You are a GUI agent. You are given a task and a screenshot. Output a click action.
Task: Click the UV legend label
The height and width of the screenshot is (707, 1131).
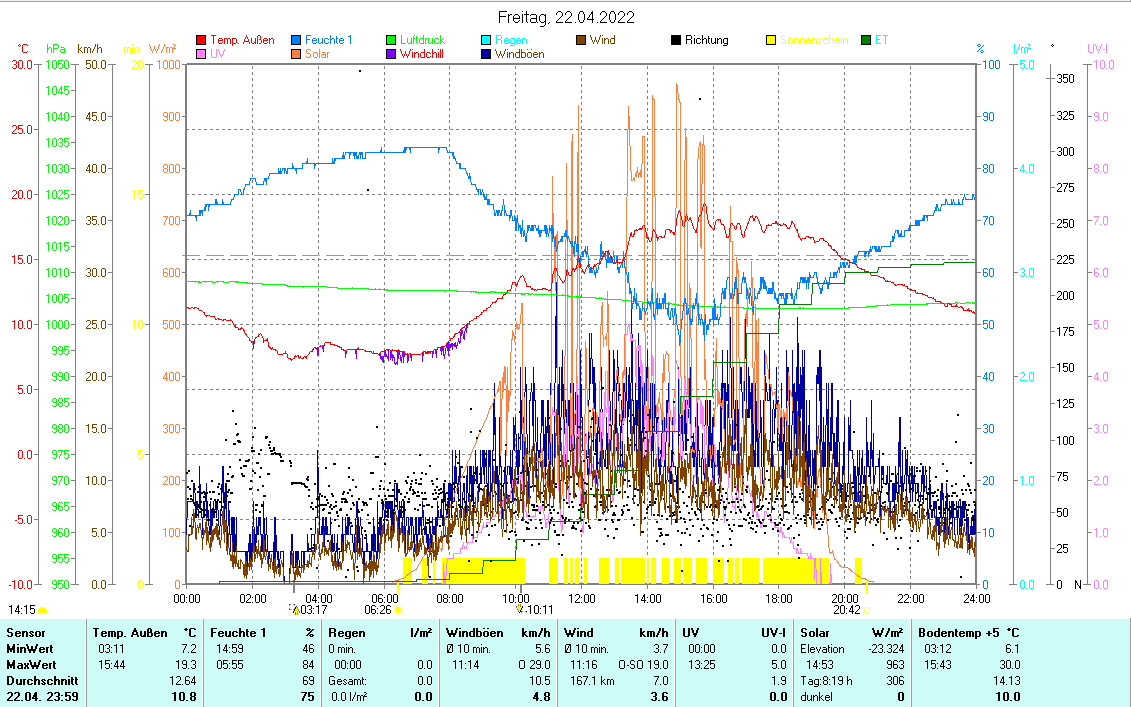coord(218,54)
